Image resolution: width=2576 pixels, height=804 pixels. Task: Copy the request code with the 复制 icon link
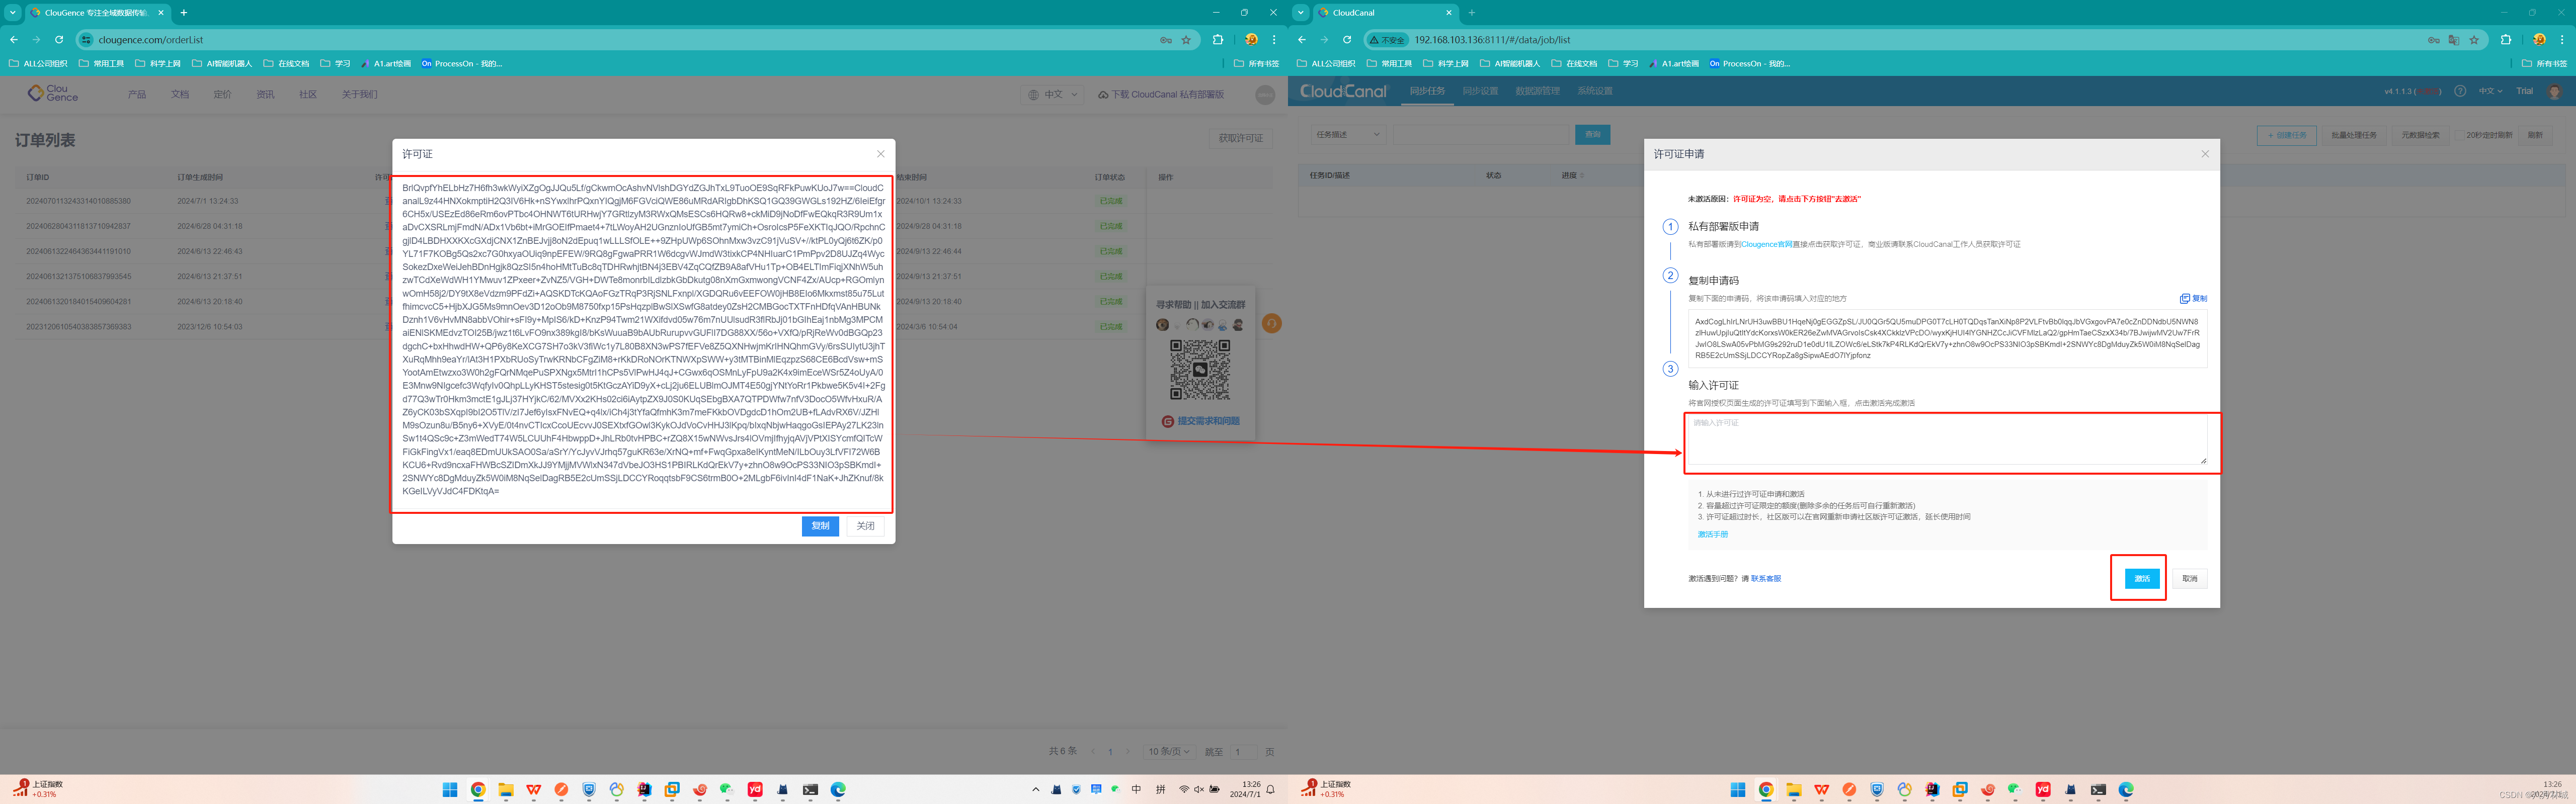point(2193,298)
